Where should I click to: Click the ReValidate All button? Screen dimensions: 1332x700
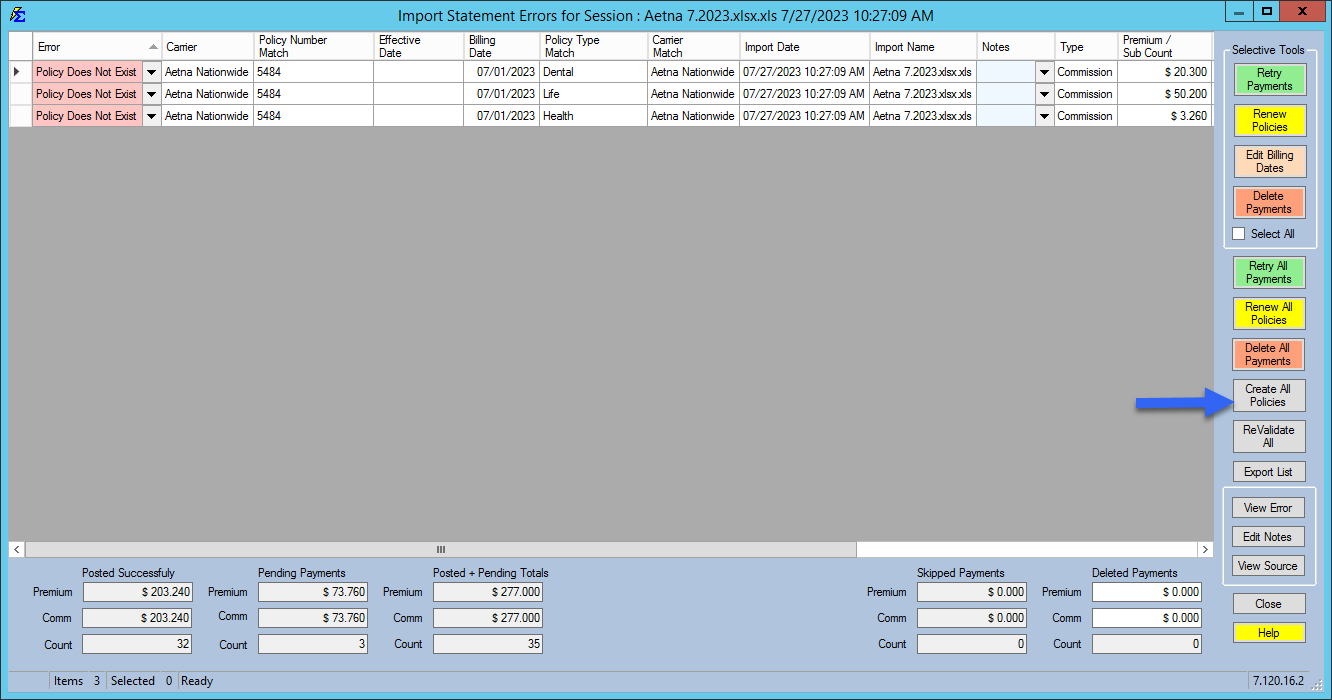click(x=1269, y=435)
